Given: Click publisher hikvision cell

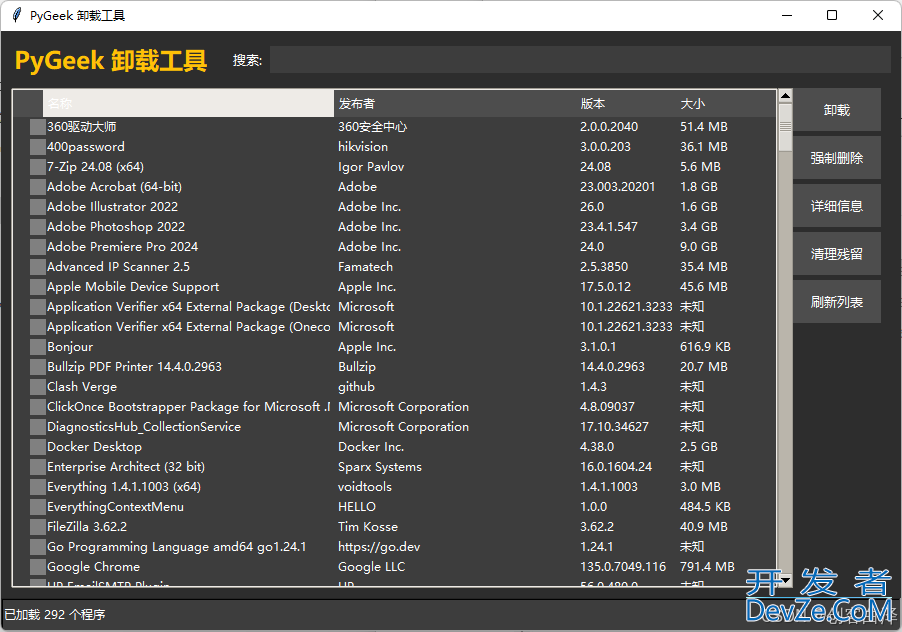Looking at the screenshot, I should tap(363, 147).
